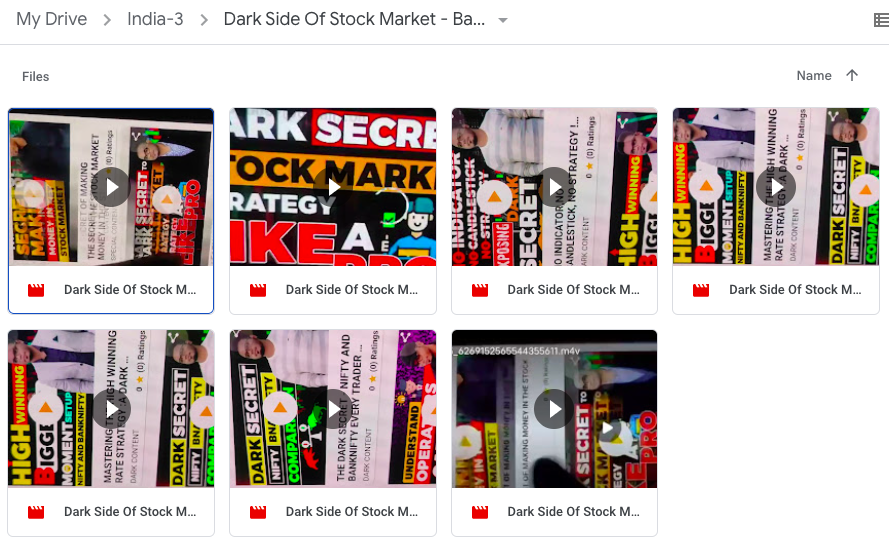This screenshot has height=539, width=889.
Task: Play the 'Dark Secret Stock Market' zoomed video
Action: 333,186
